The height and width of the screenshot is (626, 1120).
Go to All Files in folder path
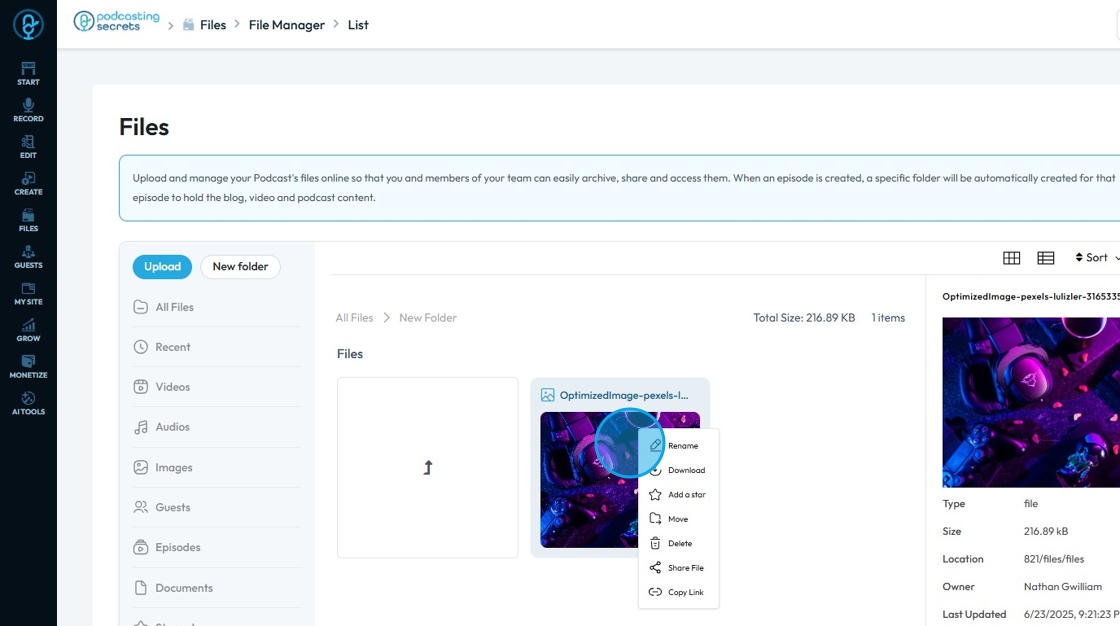[x=354, y=318]
